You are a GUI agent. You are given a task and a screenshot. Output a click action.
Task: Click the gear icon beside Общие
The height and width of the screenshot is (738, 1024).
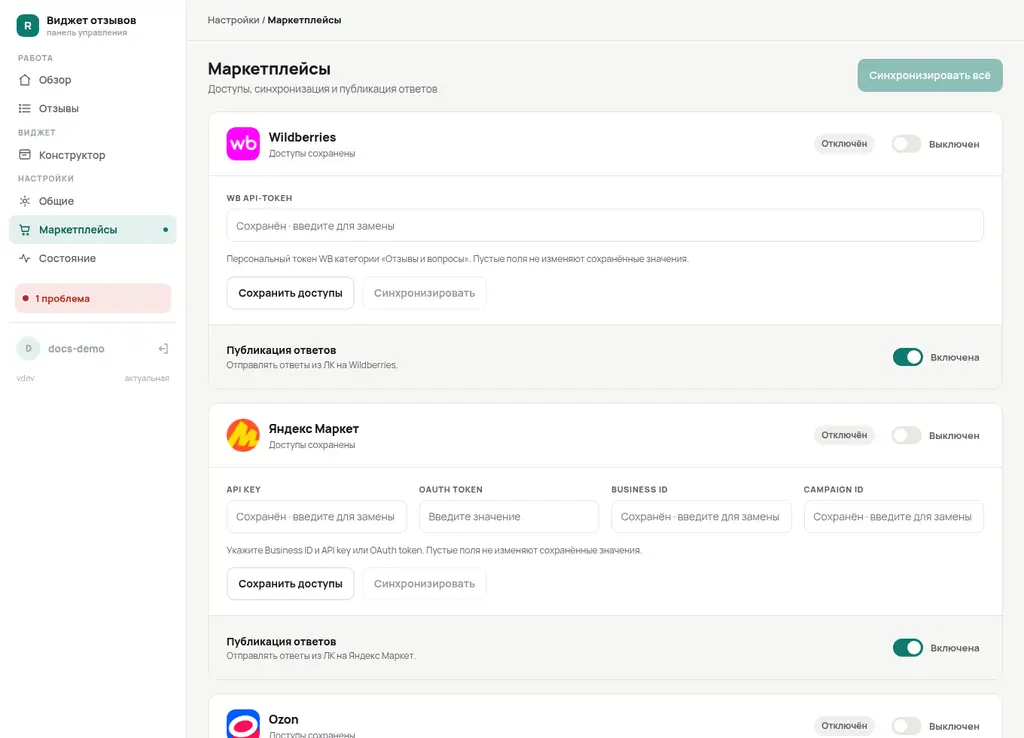point(25,201)
